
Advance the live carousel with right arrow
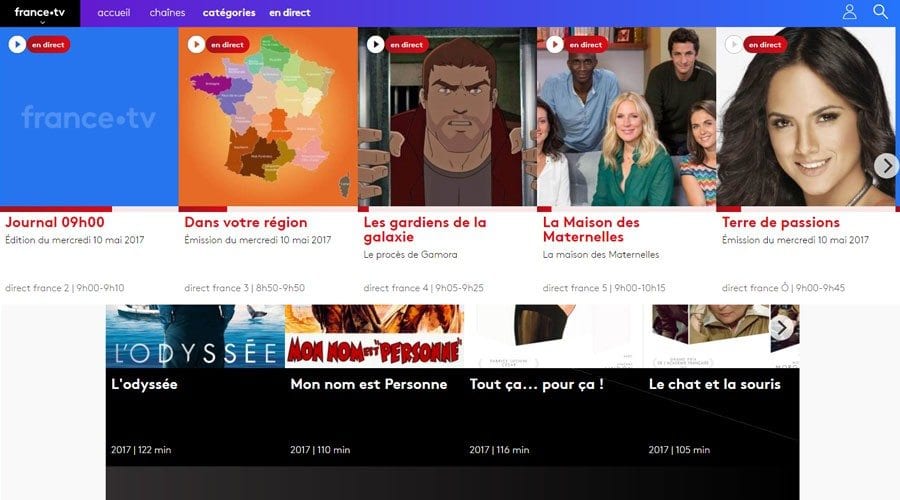point(887,166)
